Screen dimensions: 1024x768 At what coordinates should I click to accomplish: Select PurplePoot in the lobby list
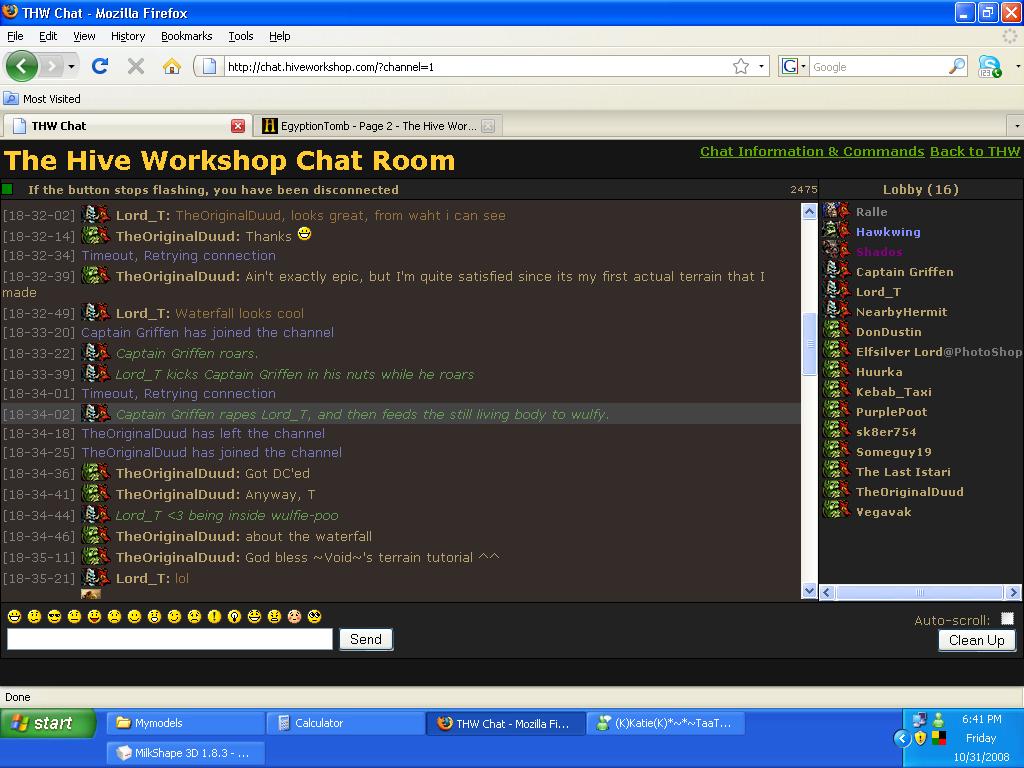point(891,412)
